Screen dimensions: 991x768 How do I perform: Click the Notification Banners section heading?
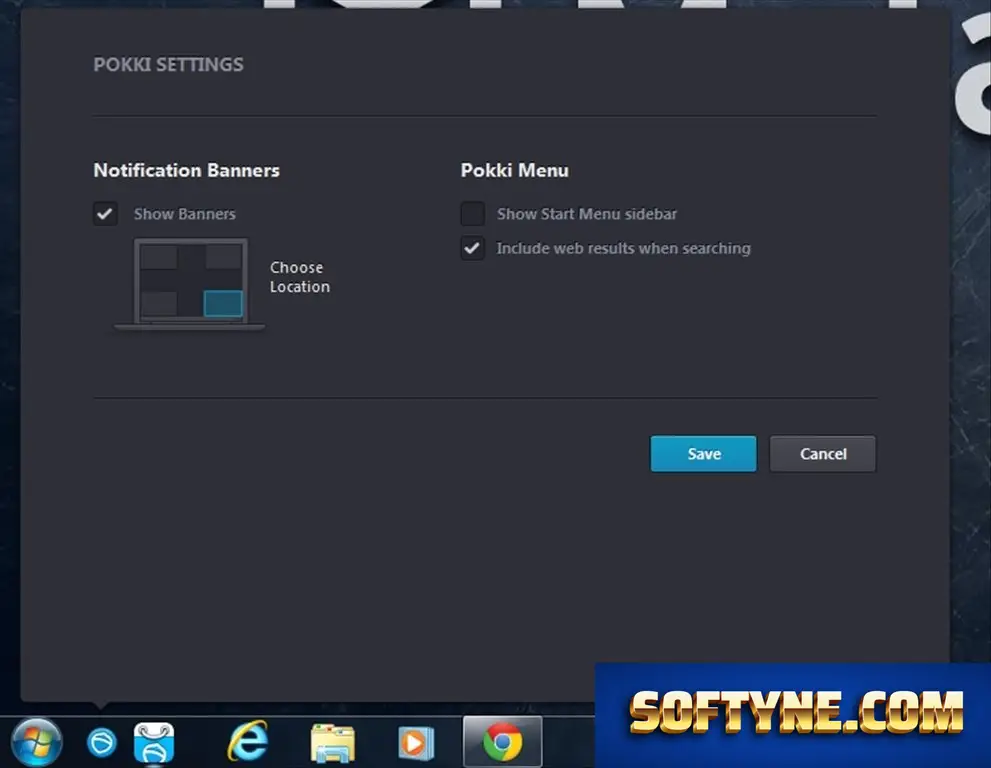point(186,170)
